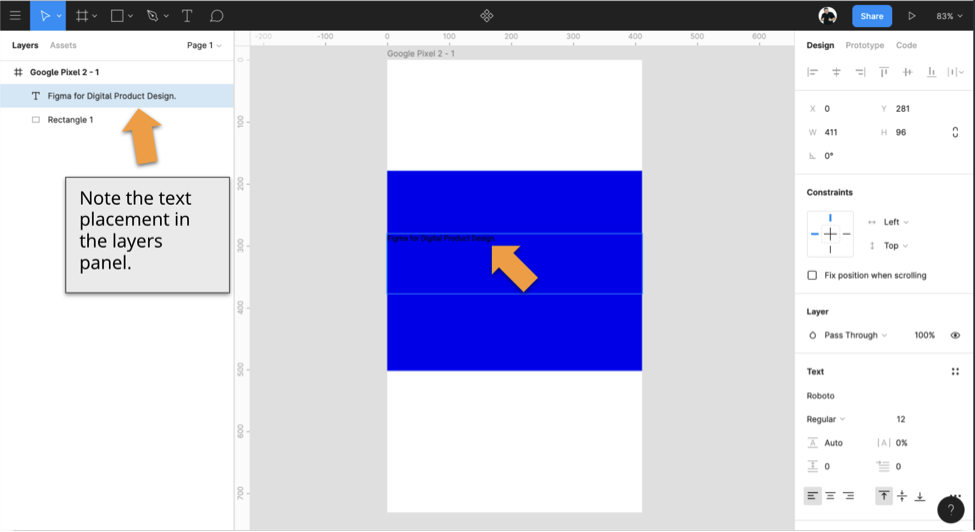
Task: Click the components icon in top center
Action: click(x=487, y=16)
